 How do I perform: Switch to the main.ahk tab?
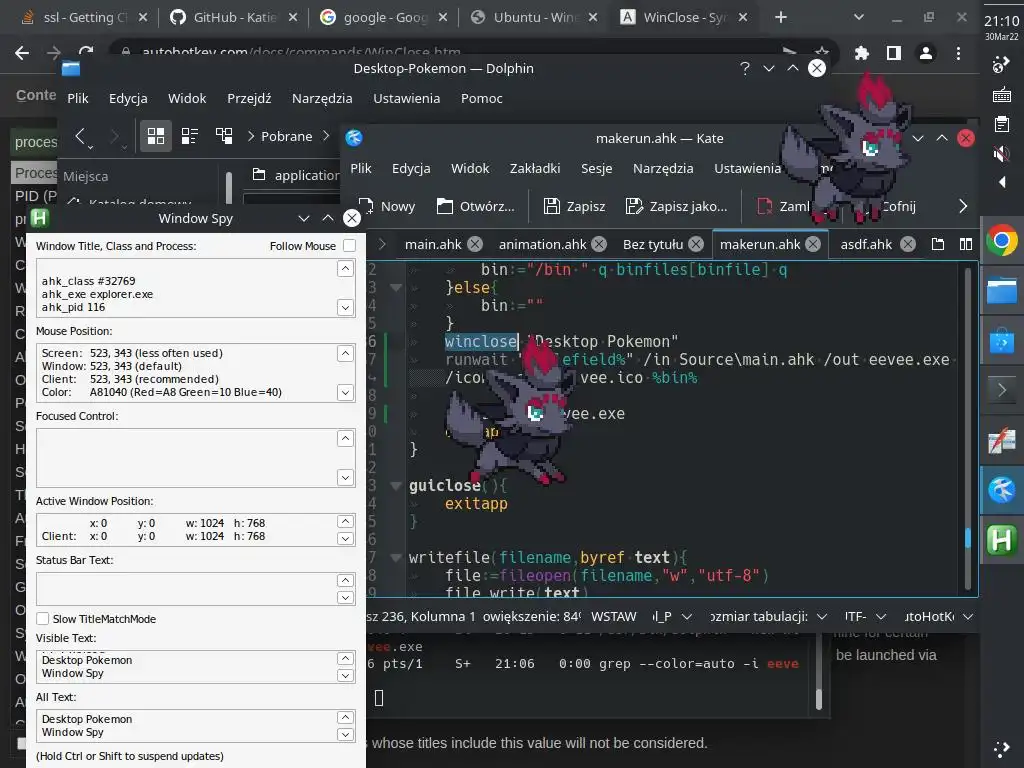click(432, 244)
